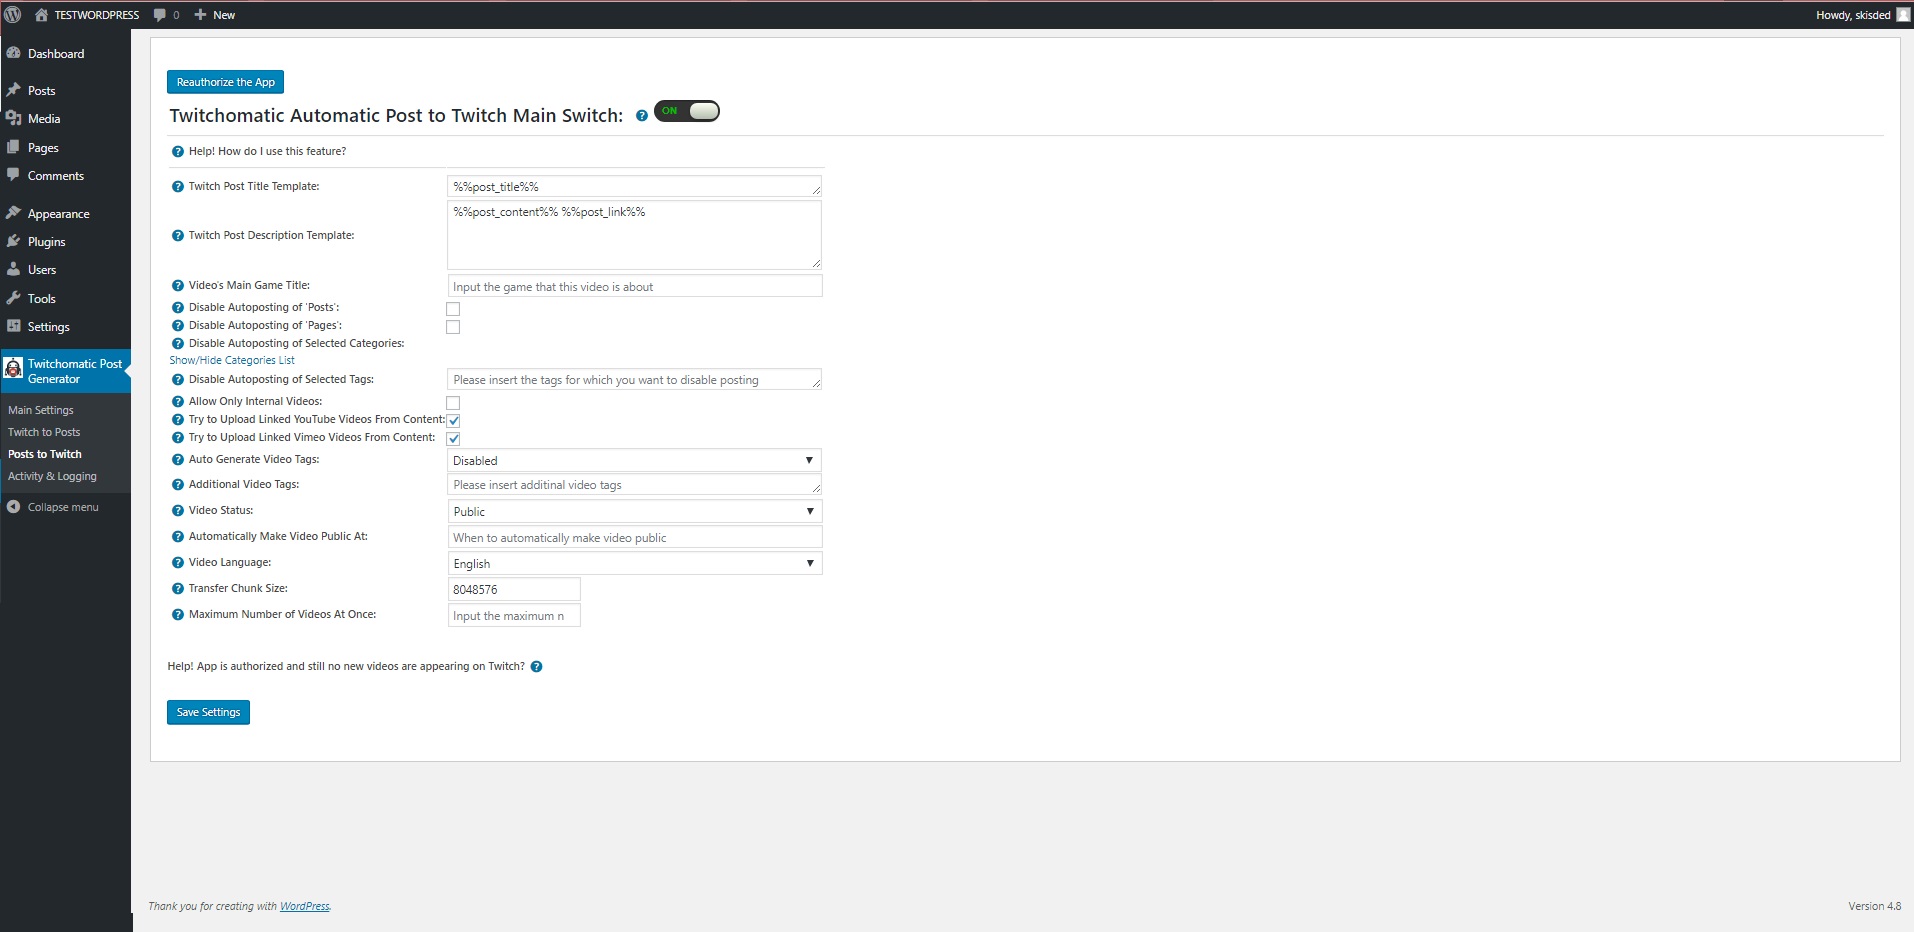This screenshot has height=932, width=1914.
Task: Click help icon for Video Language
Action: coord(178,562)
